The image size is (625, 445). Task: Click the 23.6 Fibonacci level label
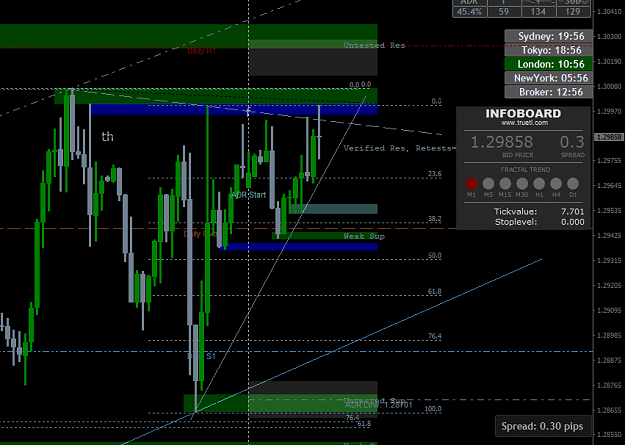coord(435,174)
